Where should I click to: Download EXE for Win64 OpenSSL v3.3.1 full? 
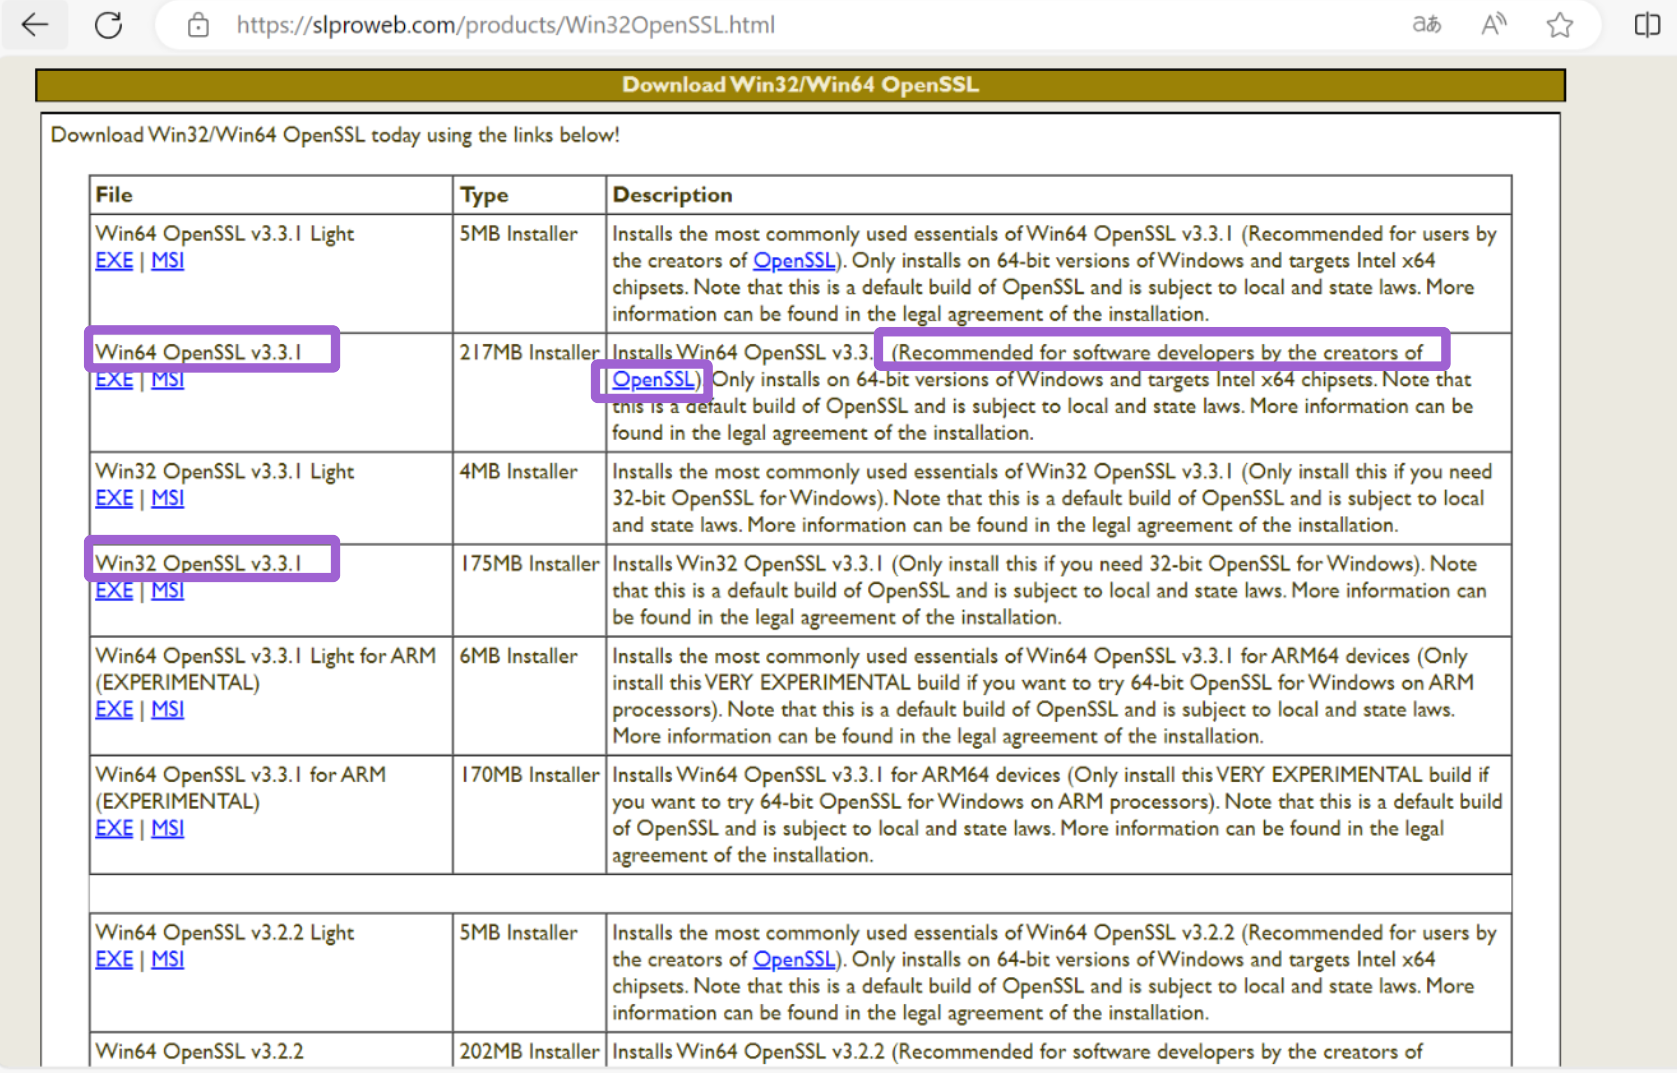(x=114, y=380)
